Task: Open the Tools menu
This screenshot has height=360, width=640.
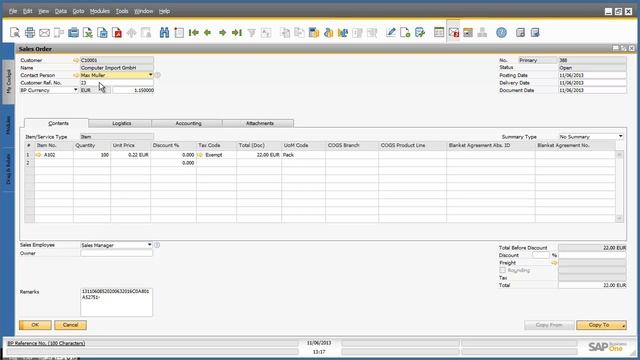Action: 122,11
